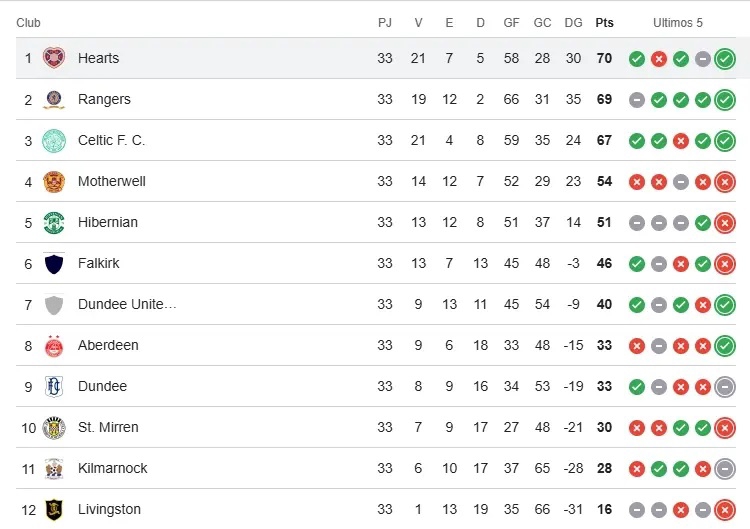
Task: Open the Dundee United team name
Action: point(127,304)
